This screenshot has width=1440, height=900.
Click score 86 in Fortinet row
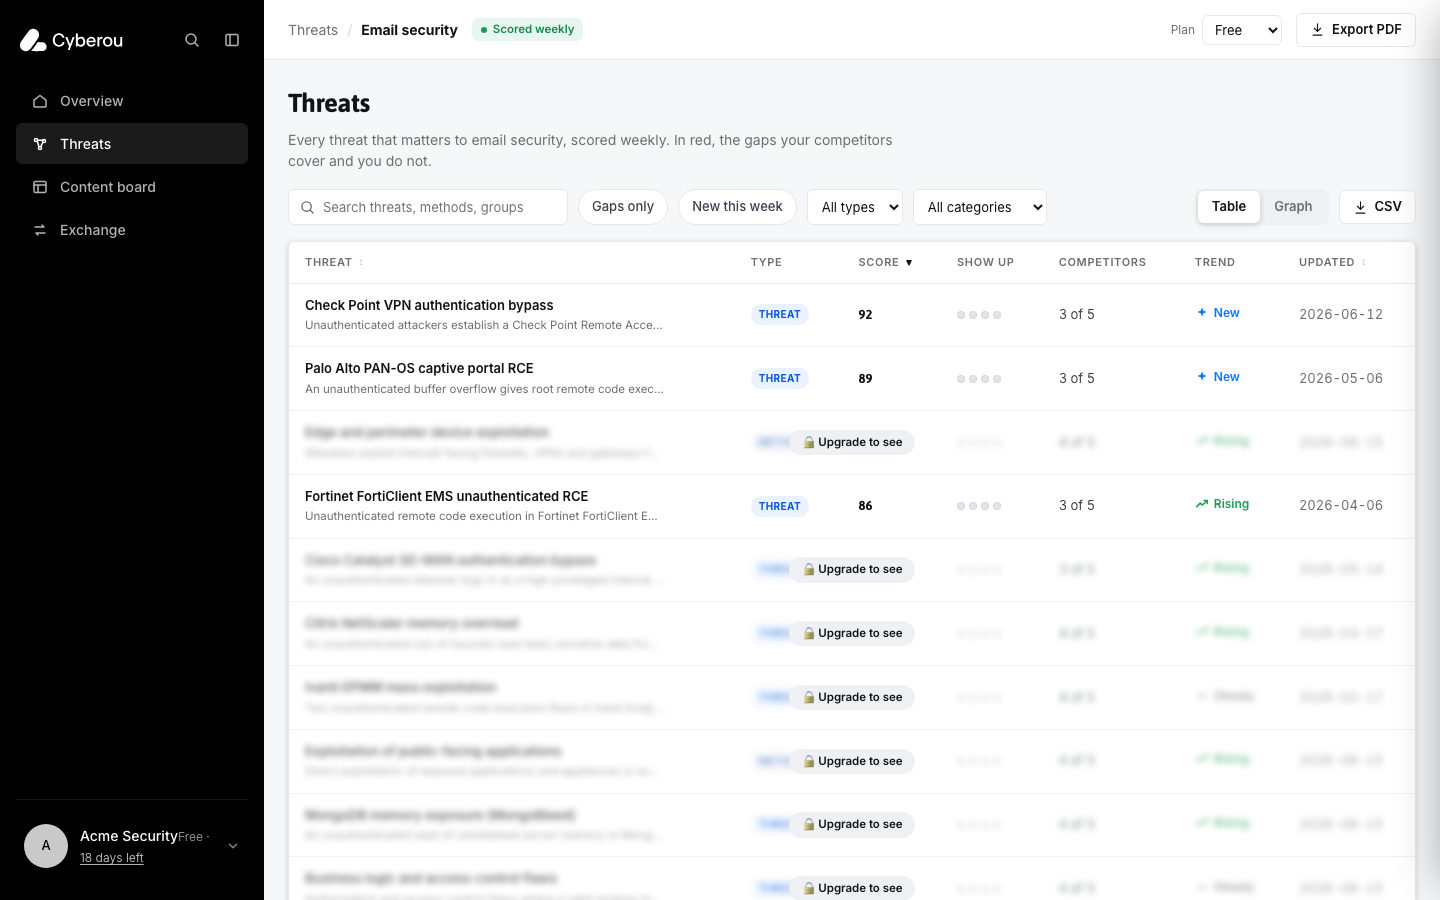tap(865, 506)
